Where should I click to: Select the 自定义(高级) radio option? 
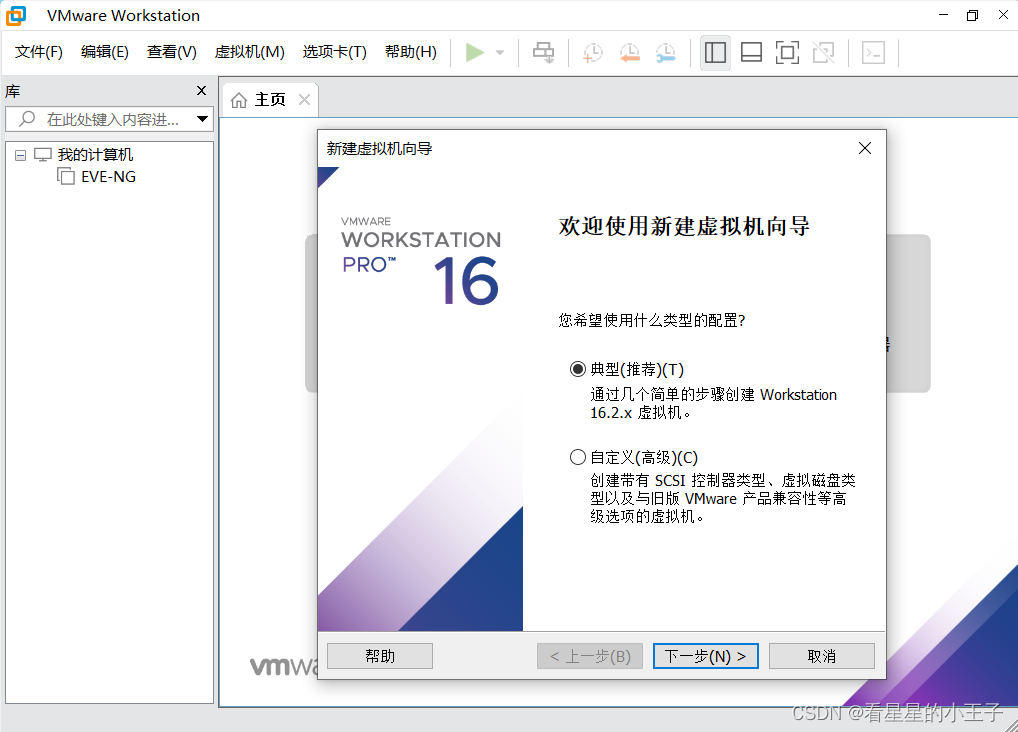click(x=578, y=457)
